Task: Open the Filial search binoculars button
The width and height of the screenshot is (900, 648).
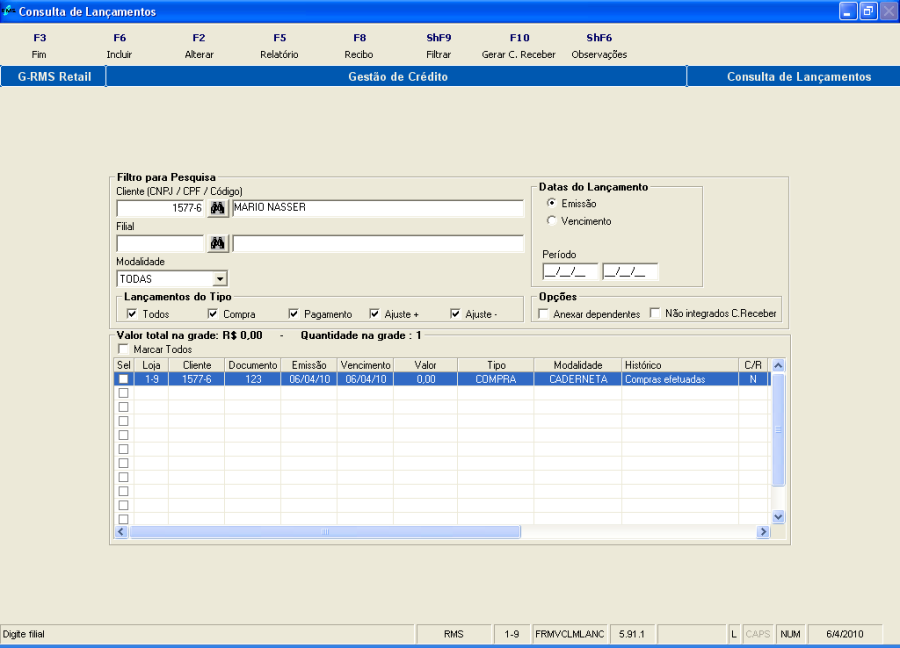Action: (x=218, y=243)
